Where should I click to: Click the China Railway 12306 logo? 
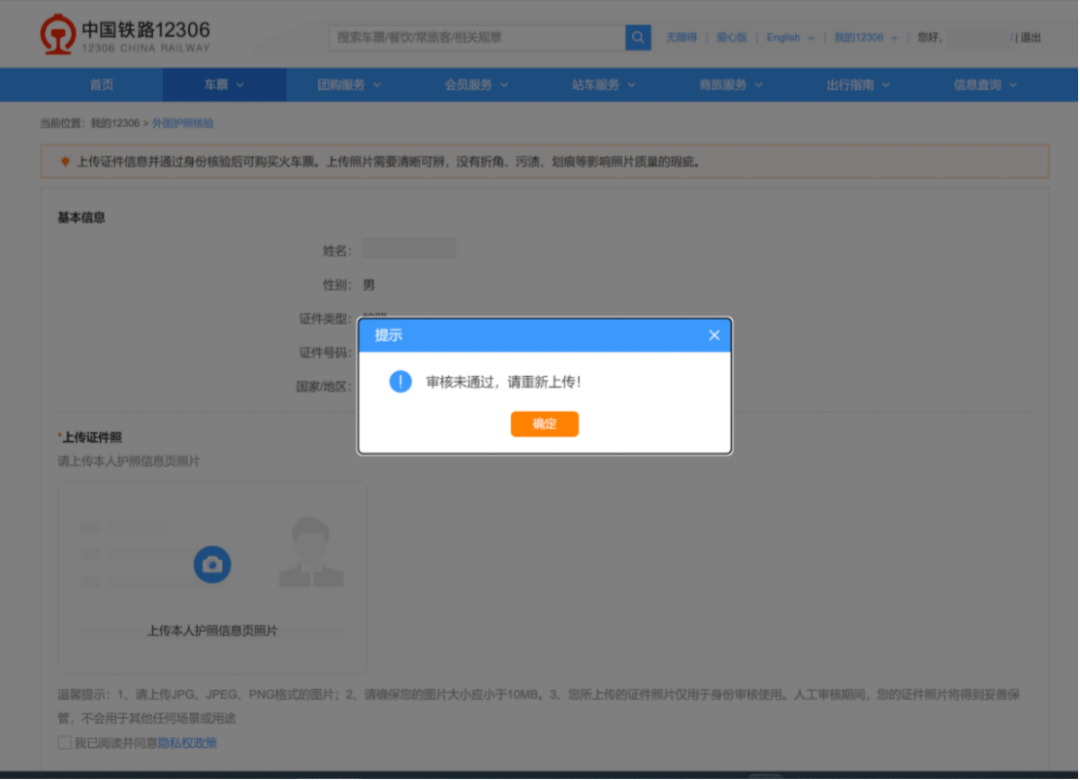coord(125,35)
